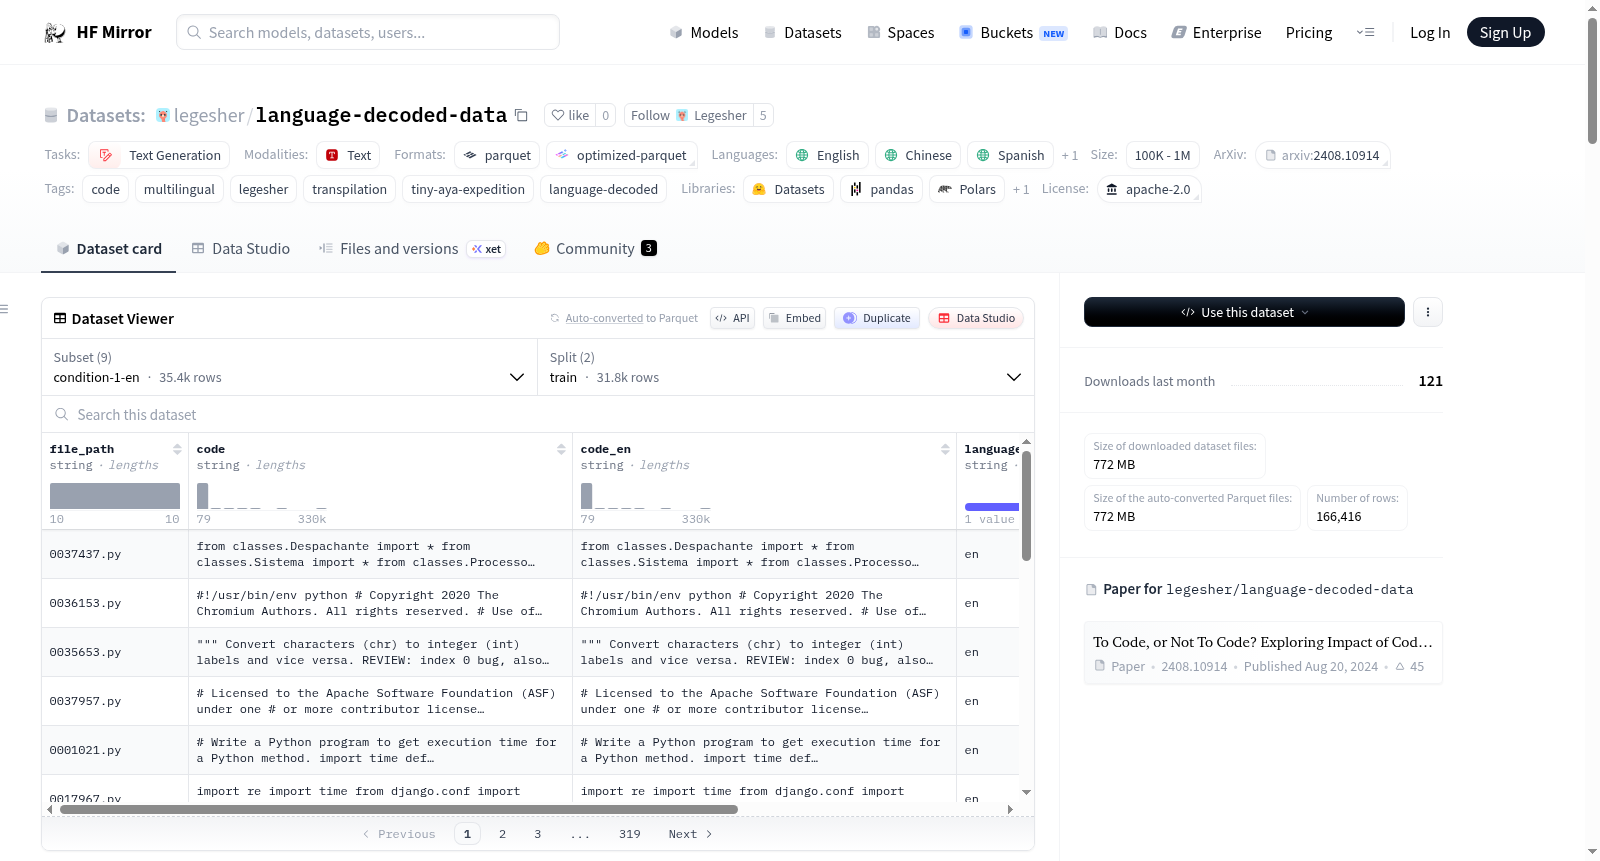Go to the Pricing page
Viewport: 1600px width, 861px height.
[x=1309, y=33]
